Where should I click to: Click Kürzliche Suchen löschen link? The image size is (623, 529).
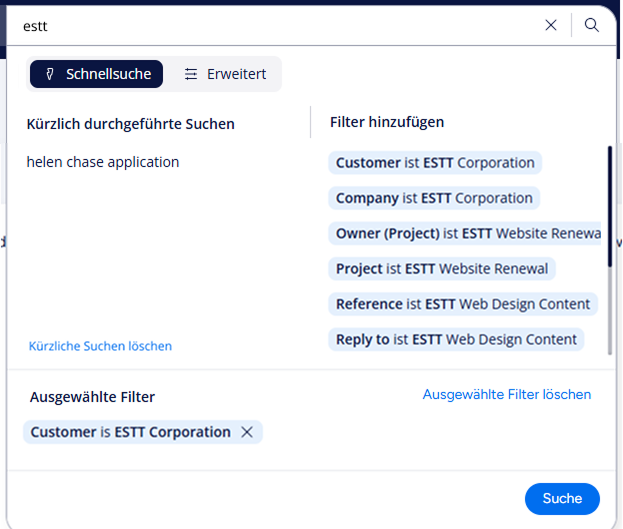tap(100, 346)
